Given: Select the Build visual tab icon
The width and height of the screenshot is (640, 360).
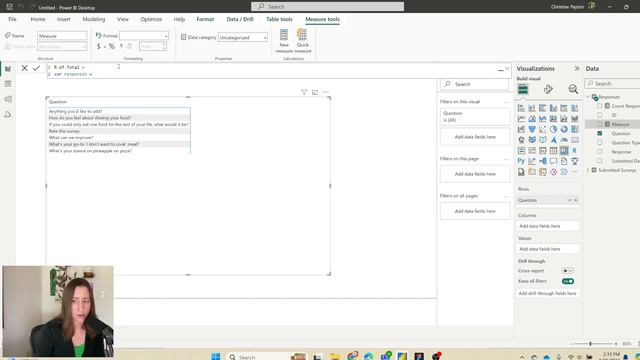Looking at the screenshot, I should [523, 89].
